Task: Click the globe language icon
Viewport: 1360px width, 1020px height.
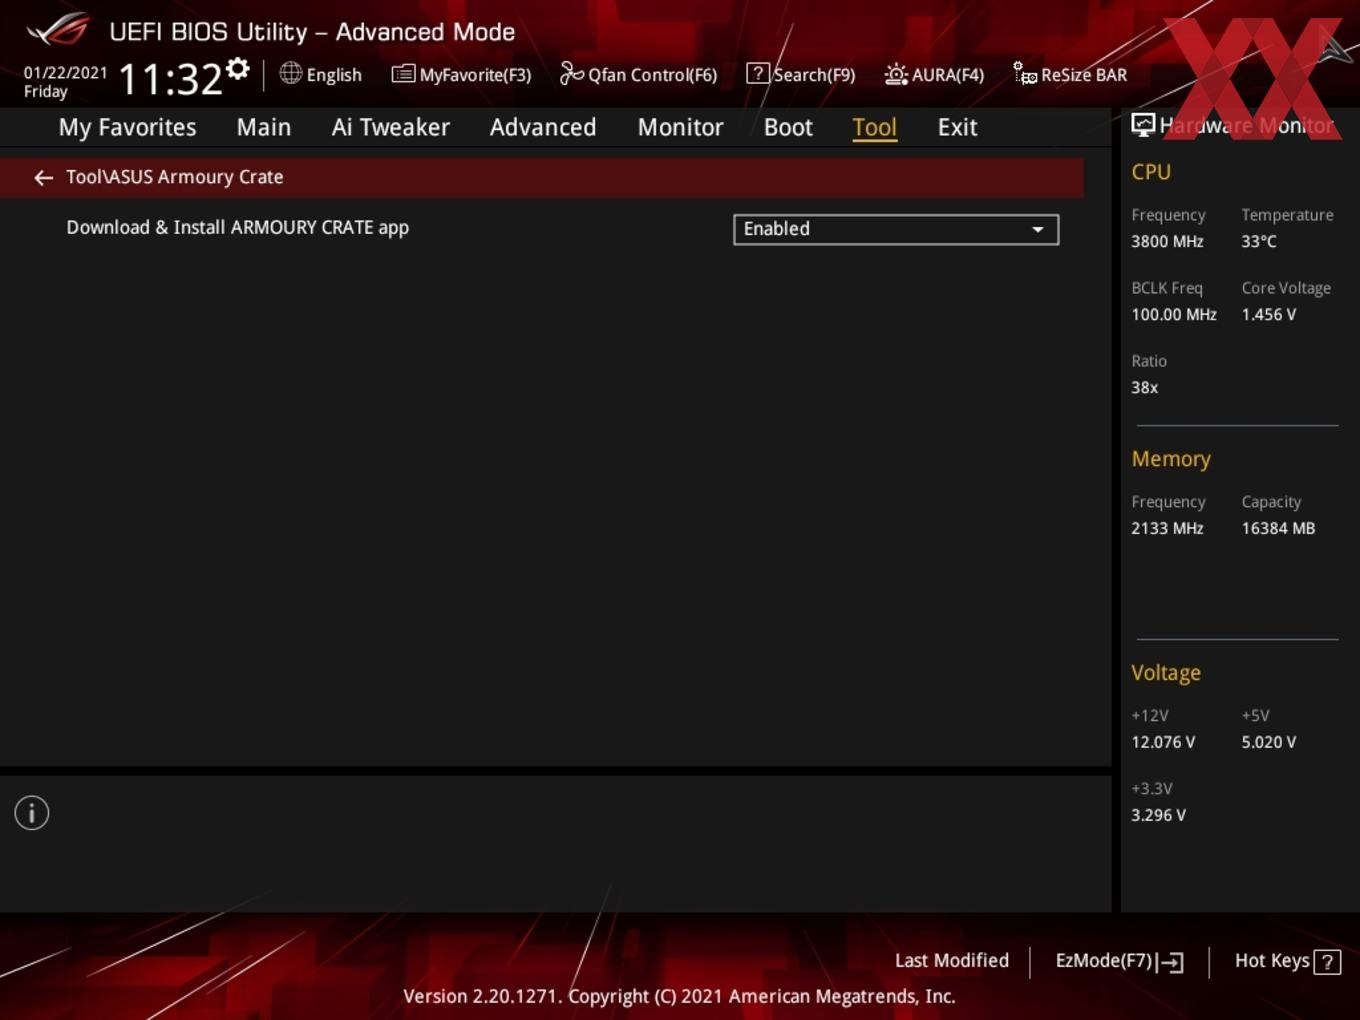Action: [x=290, y=73]
